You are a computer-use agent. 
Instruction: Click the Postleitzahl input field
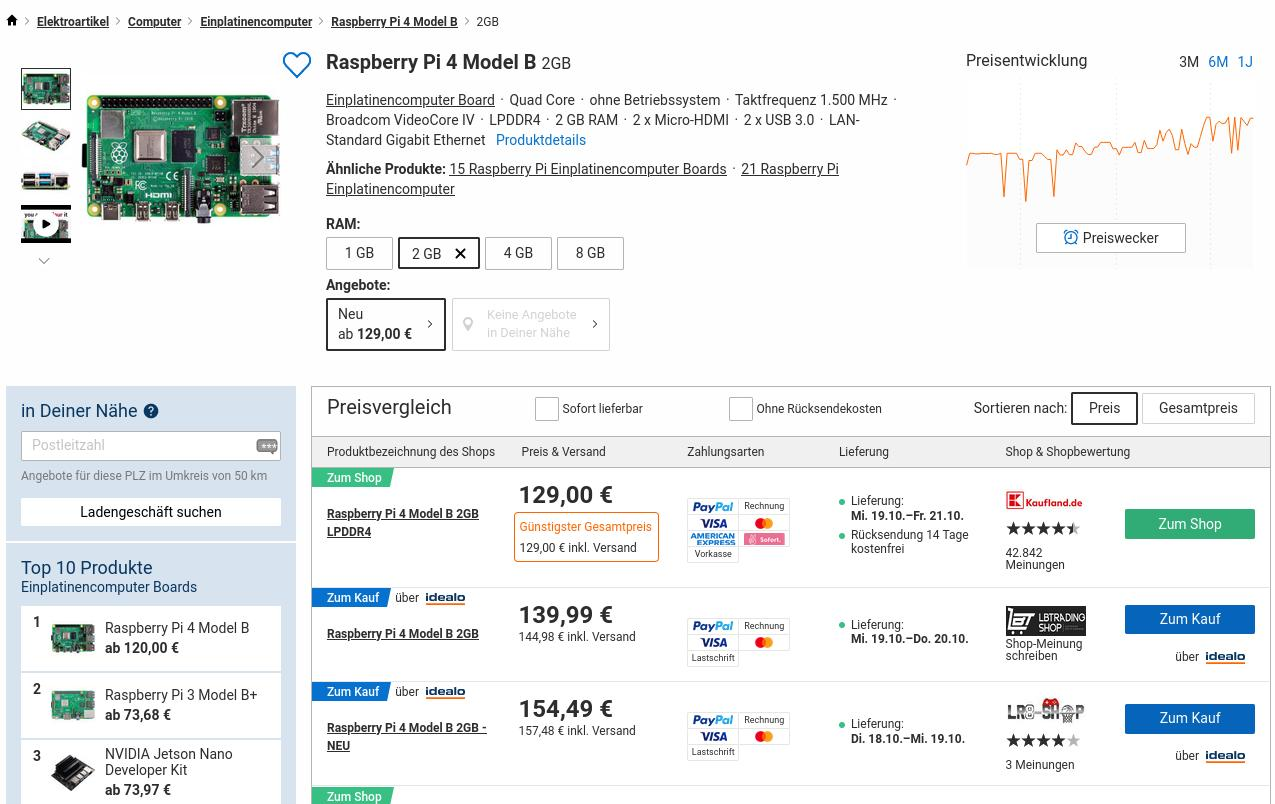tap(140, 446)
